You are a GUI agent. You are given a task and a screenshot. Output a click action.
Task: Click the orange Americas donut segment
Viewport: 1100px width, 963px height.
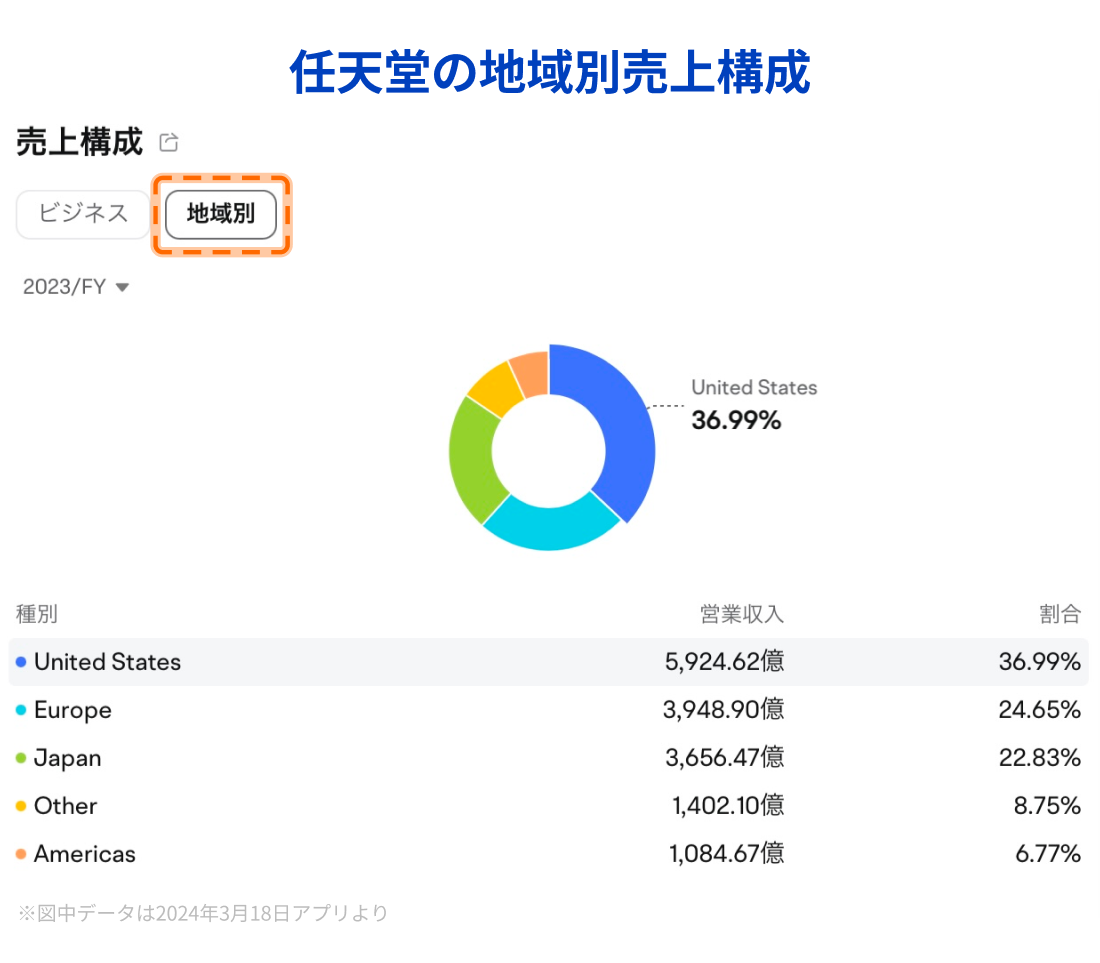point(531,373)
